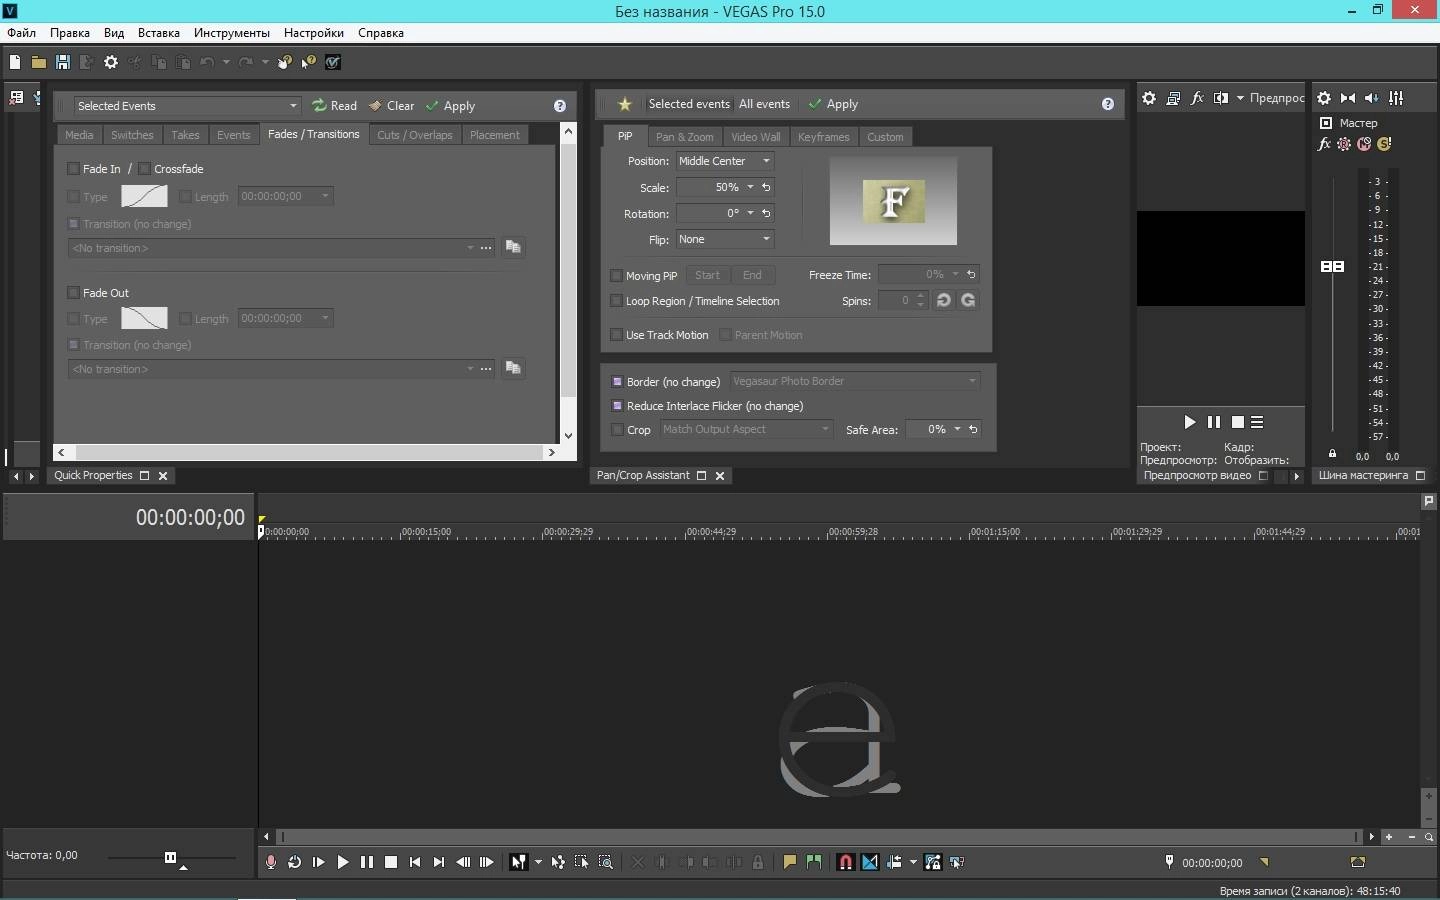This screenshot has width=1440, height=900.
Task: Click the downmix output icon on master bus
Action: click(x=1348, y=98)
